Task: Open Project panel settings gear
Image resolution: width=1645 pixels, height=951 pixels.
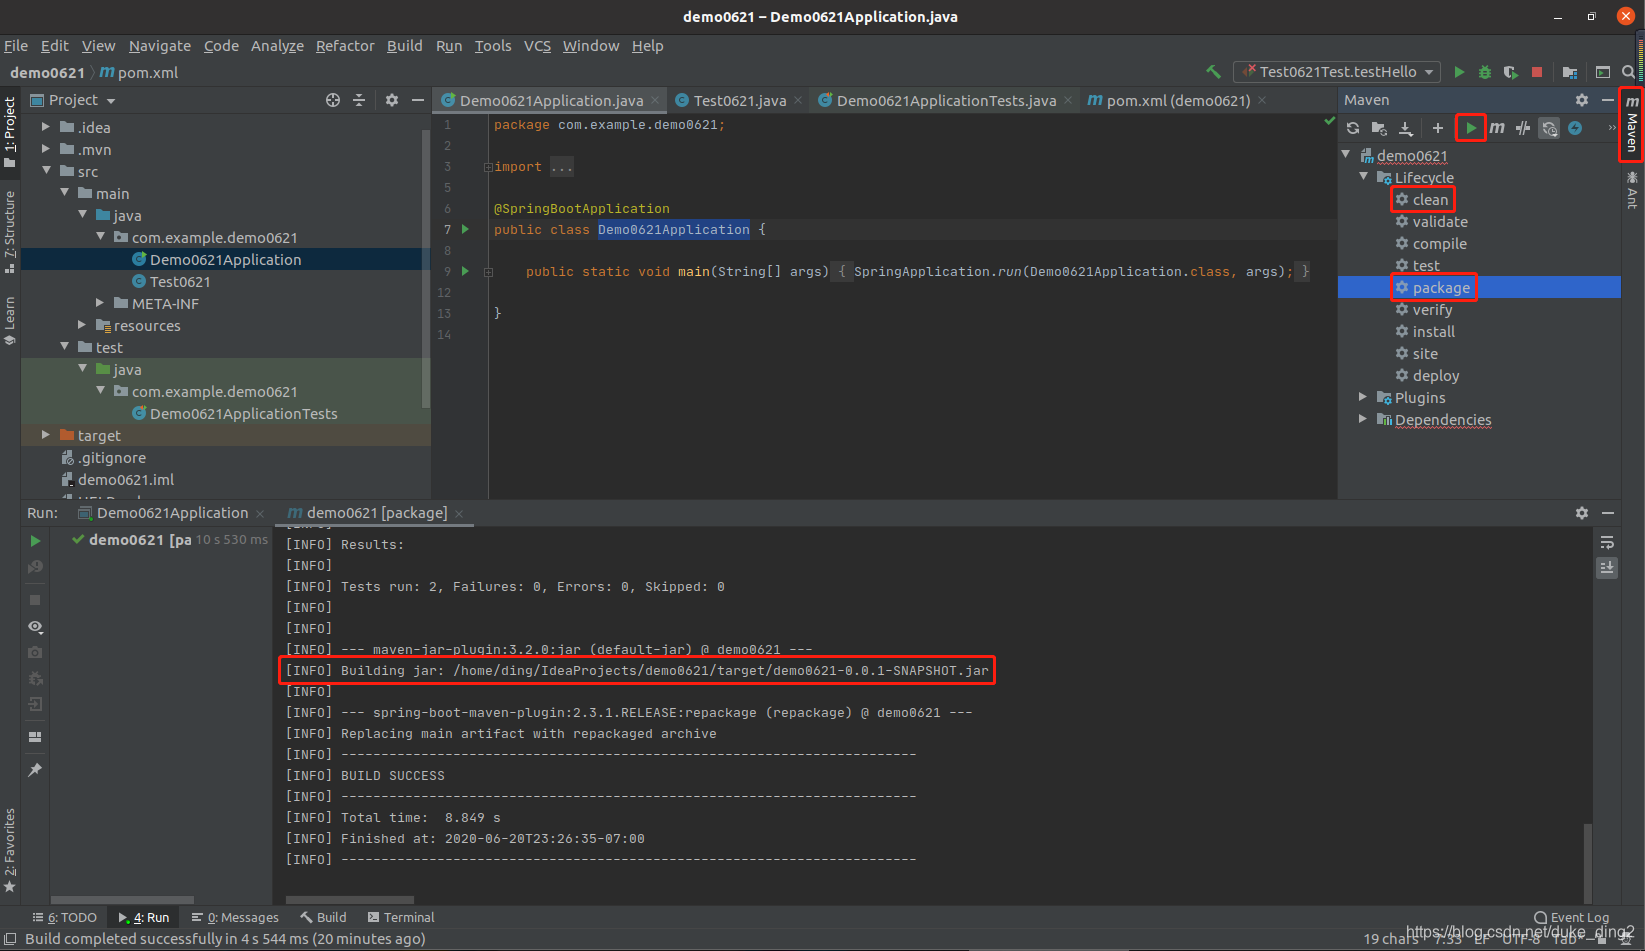Action: tap(392, 100)
